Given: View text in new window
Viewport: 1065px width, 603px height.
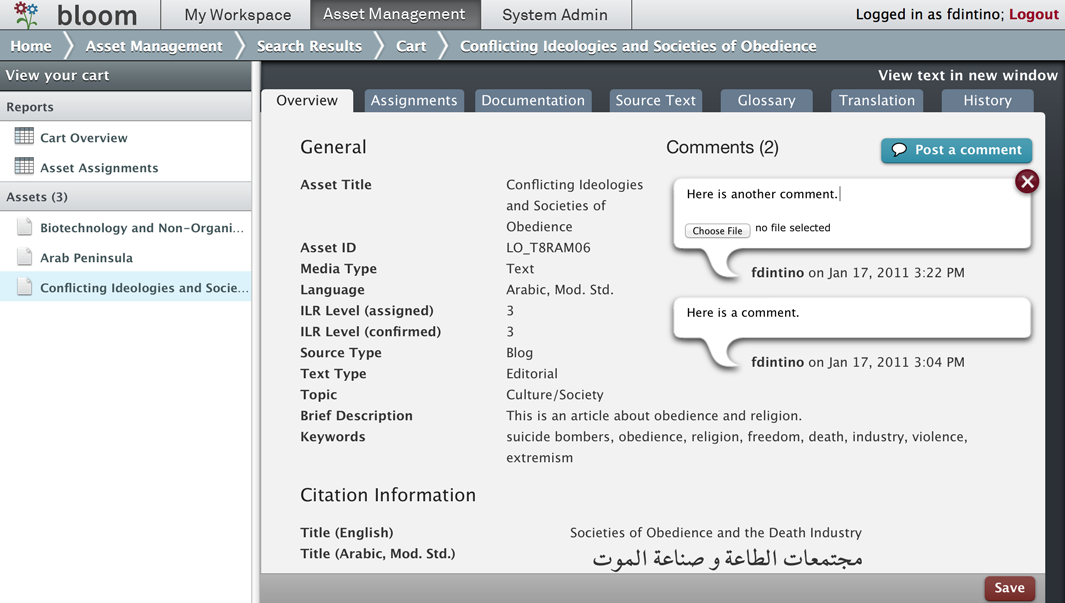Looking at the screenshot, I should click(x=967, y=75).
